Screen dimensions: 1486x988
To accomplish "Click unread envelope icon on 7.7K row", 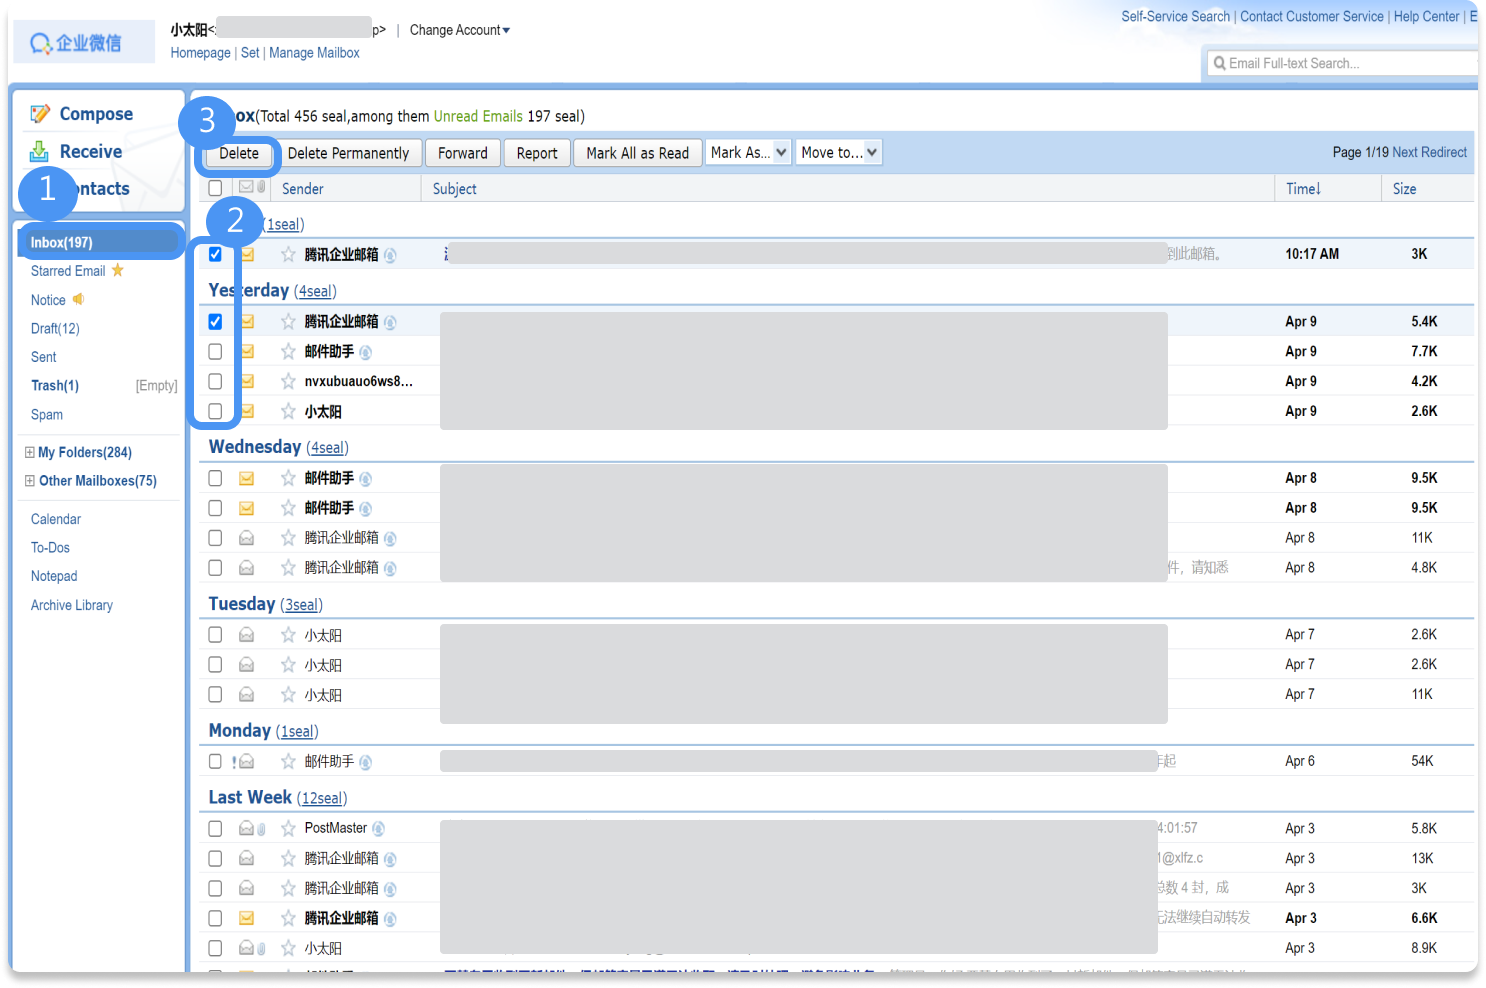I will 247,351.
